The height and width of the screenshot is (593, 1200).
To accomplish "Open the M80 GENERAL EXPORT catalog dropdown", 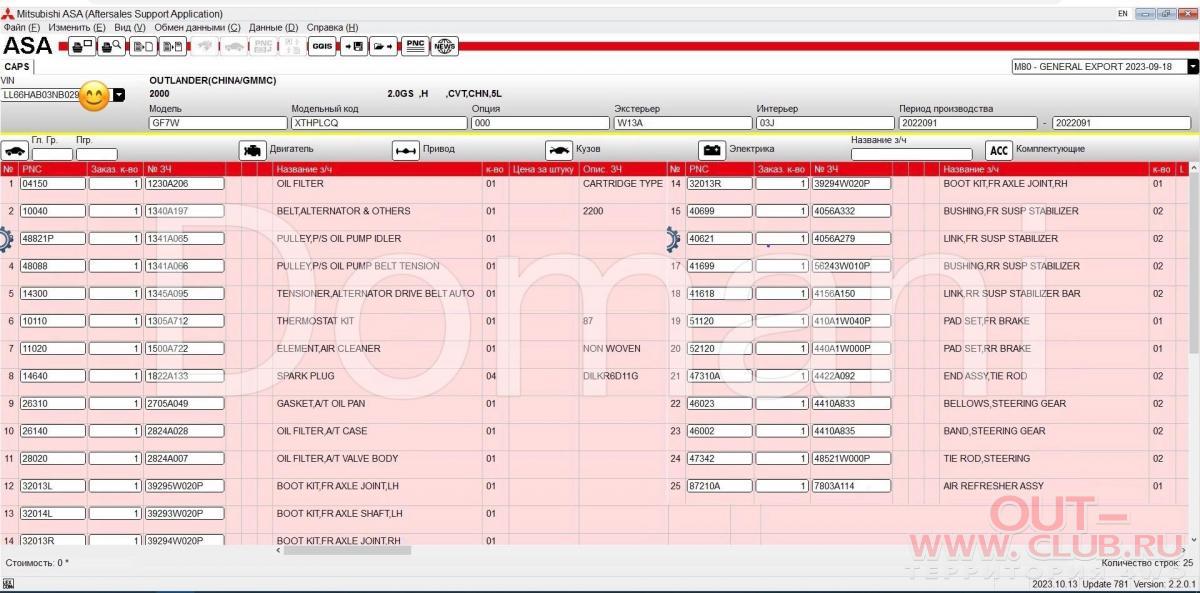I will pos(1193,67).
